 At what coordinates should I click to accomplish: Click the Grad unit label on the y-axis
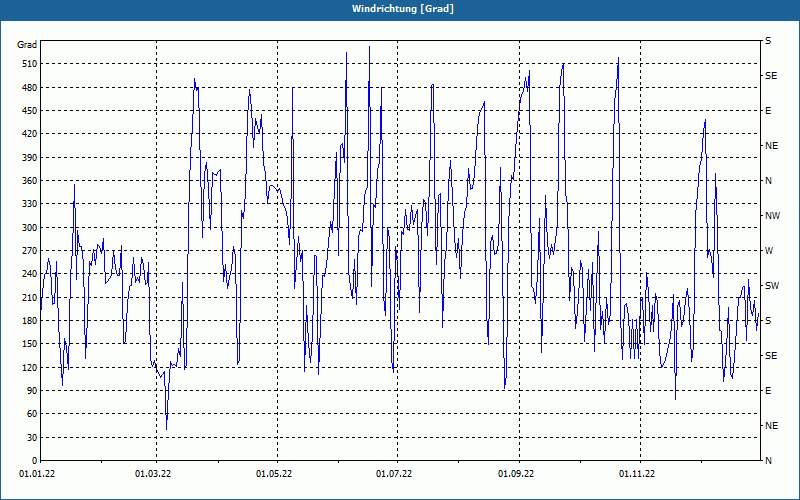pyautogui.click(x=27, y=45)
